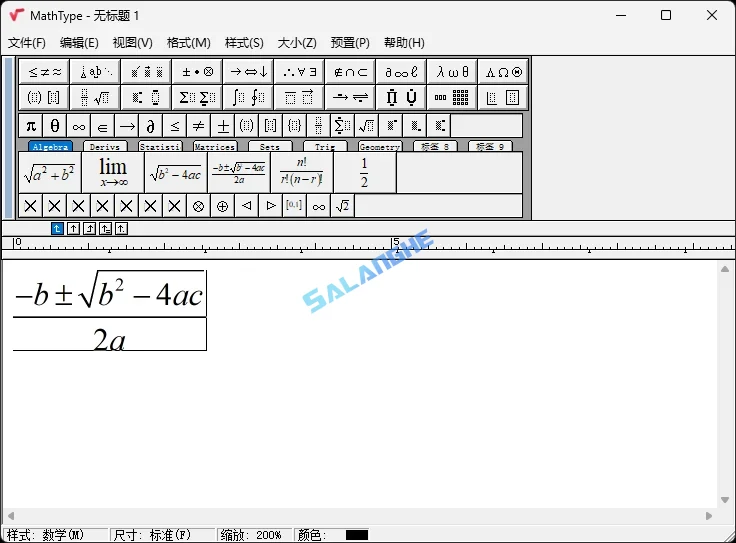Select the relational-aligned tab stop
The image size is (736, 543).
105,229
